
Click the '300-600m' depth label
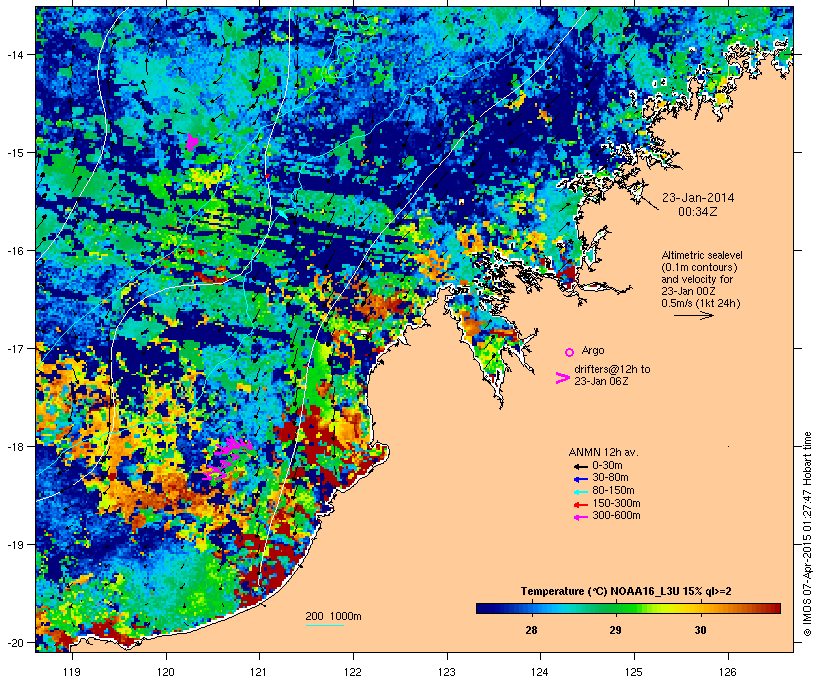tap(616, 516)
